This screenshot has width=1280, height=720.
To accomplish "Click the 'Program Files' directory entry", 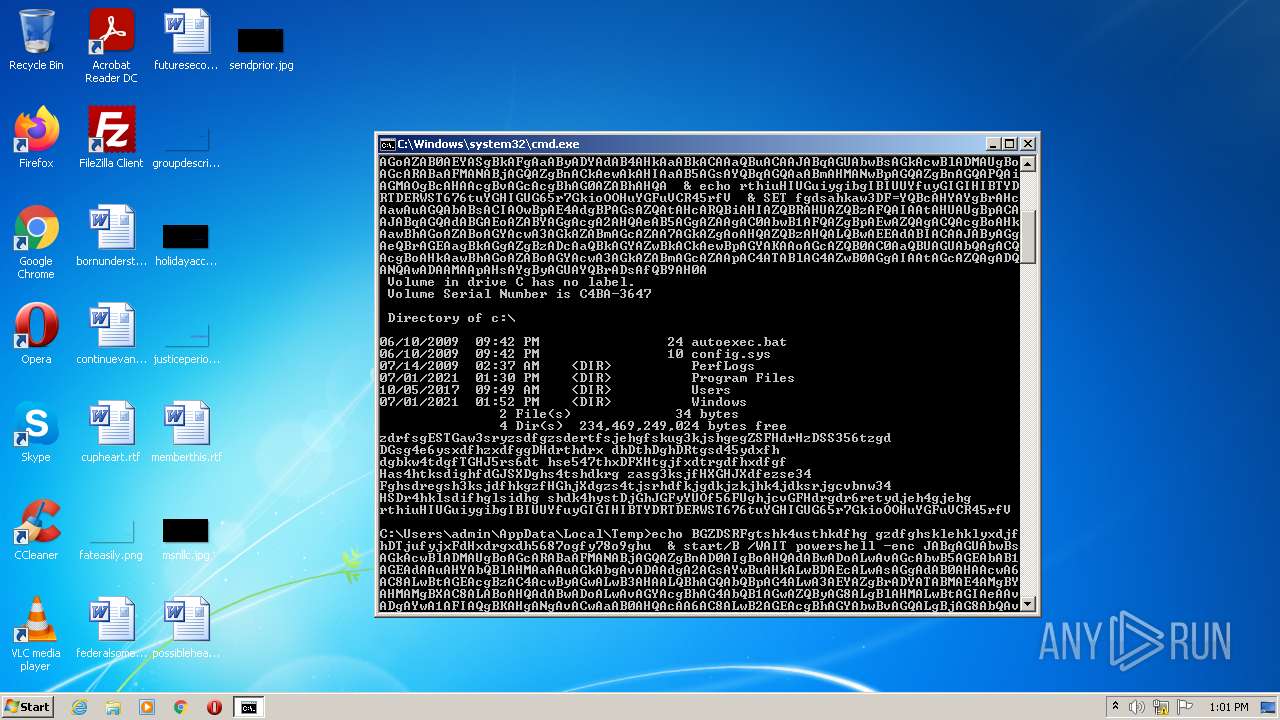I will click(x=743, y=378).
